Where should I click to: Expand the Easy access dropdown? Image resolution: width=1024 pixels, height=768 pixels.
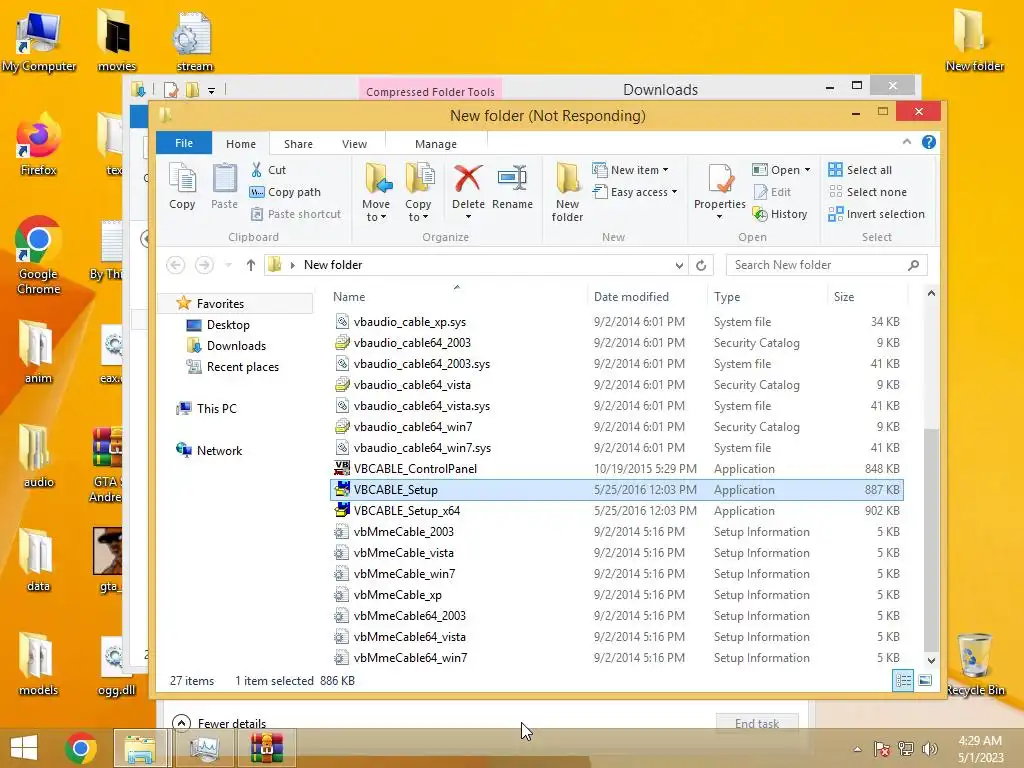click(635, 192)
